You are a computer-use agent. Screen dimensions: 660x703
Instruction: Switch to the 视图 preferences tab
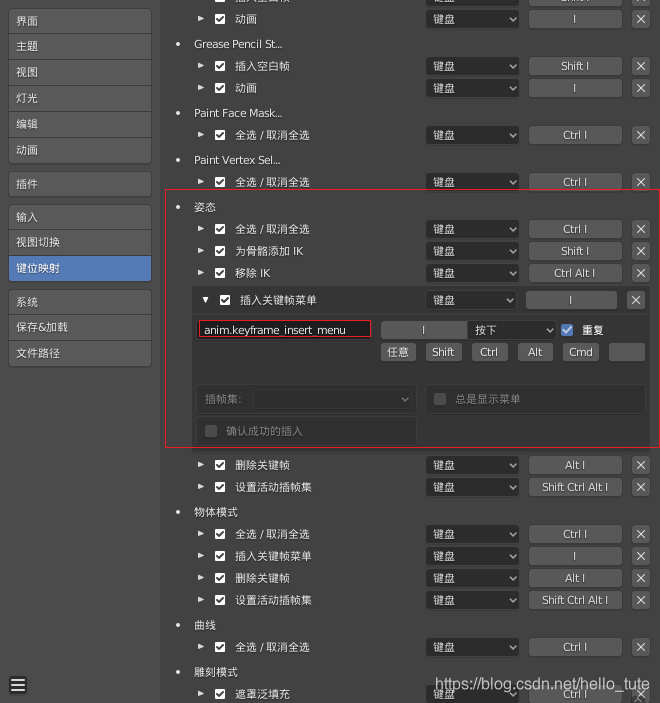pos(80,72)
